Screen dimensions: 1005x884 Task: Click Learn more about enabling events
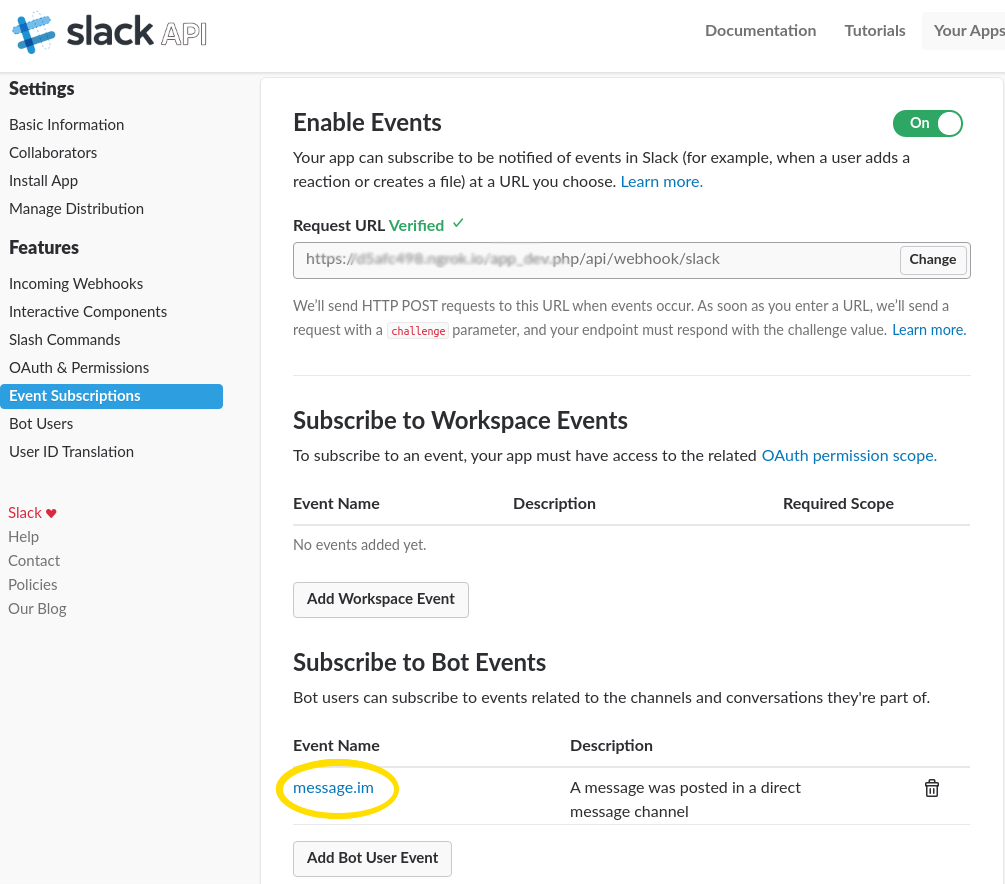point(661,182)
